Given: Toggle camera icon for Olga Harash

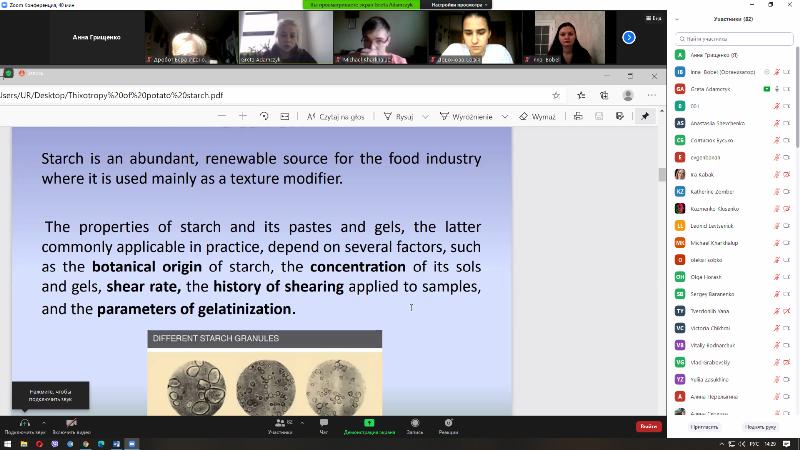Looking at the screenshot, I should [787, 277].
